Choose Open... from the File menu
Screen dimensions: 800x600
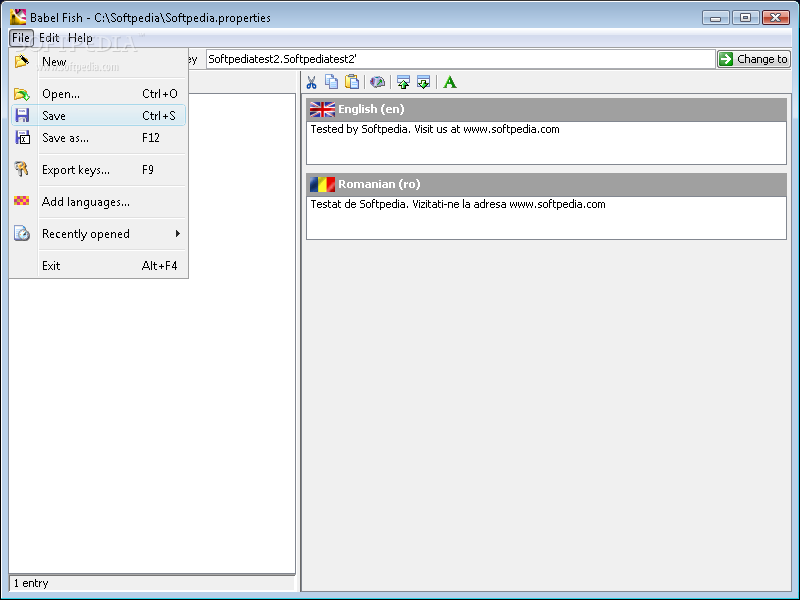(99, 94)
